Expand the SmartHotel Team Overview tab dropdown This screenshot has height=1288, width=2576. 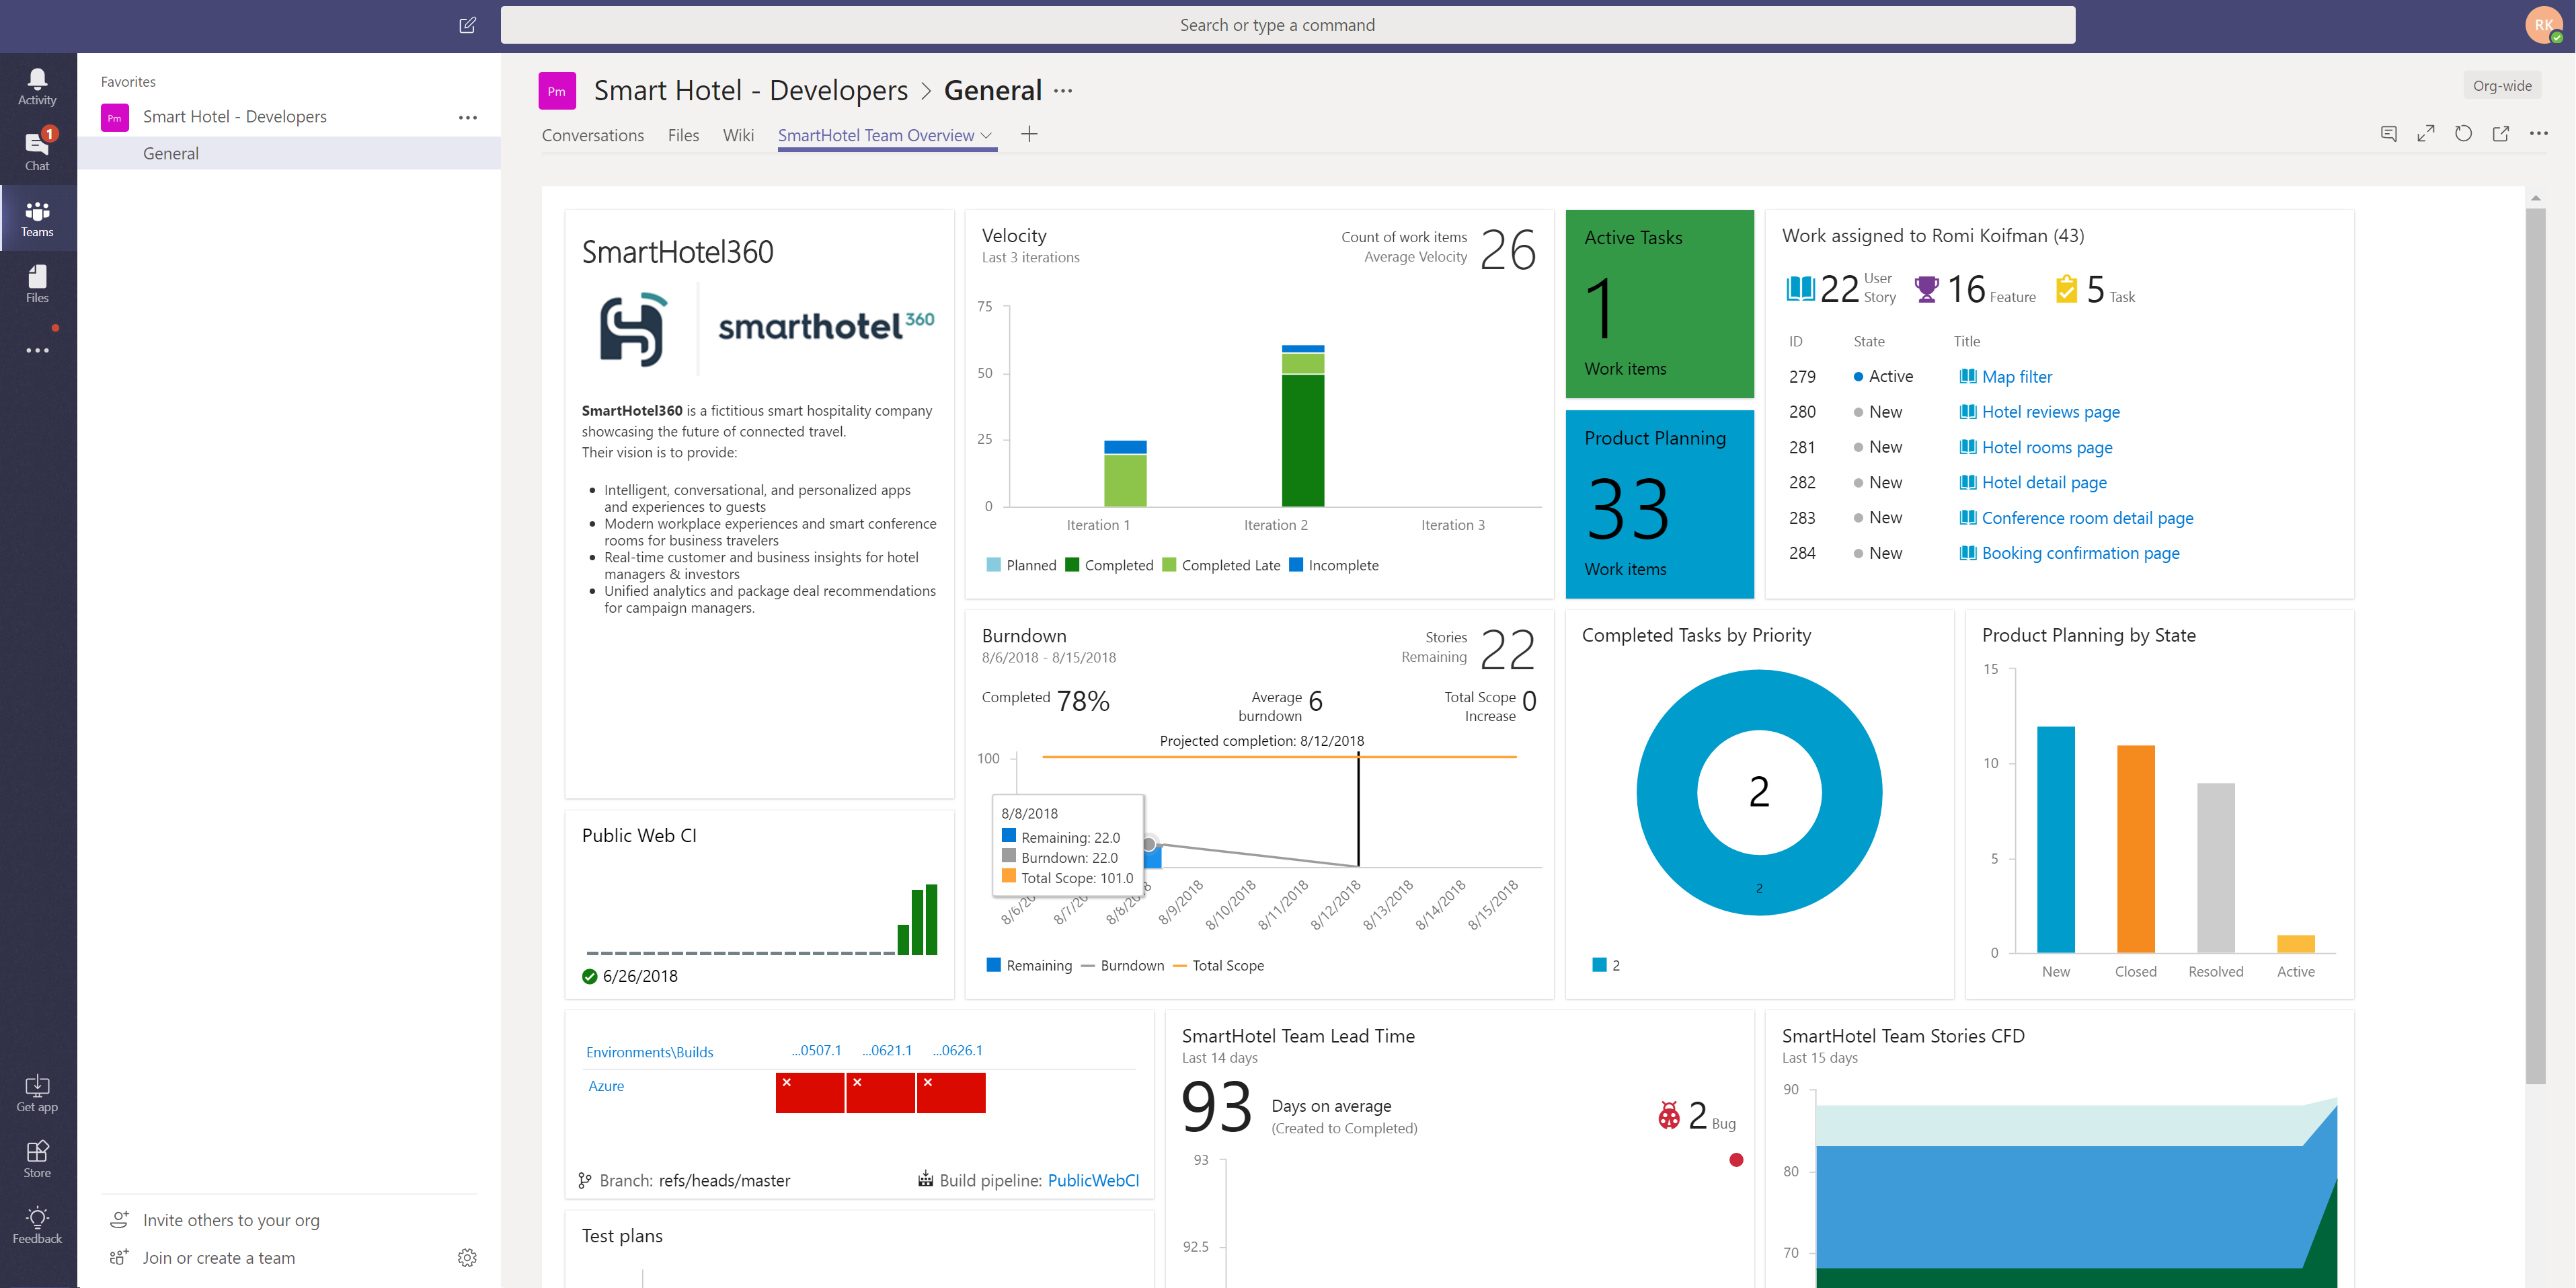click(986, 136)
